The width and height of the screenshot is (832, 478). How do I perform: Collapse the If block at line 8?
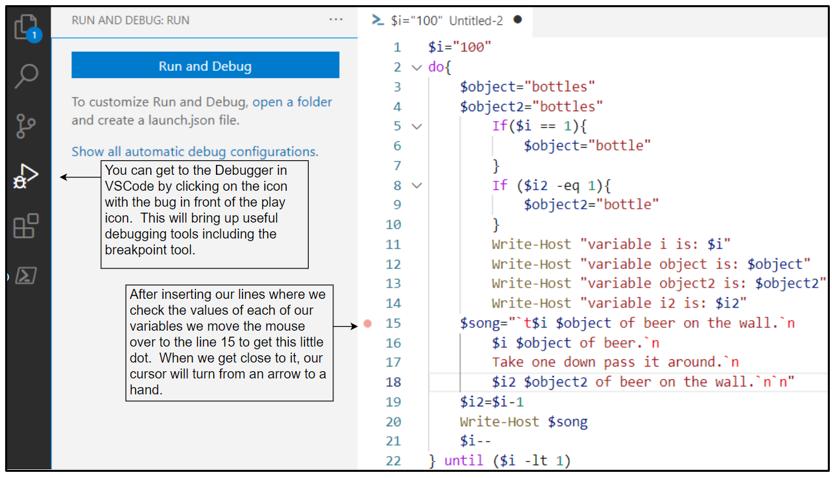pyautogui.click(x=417, y=186)
